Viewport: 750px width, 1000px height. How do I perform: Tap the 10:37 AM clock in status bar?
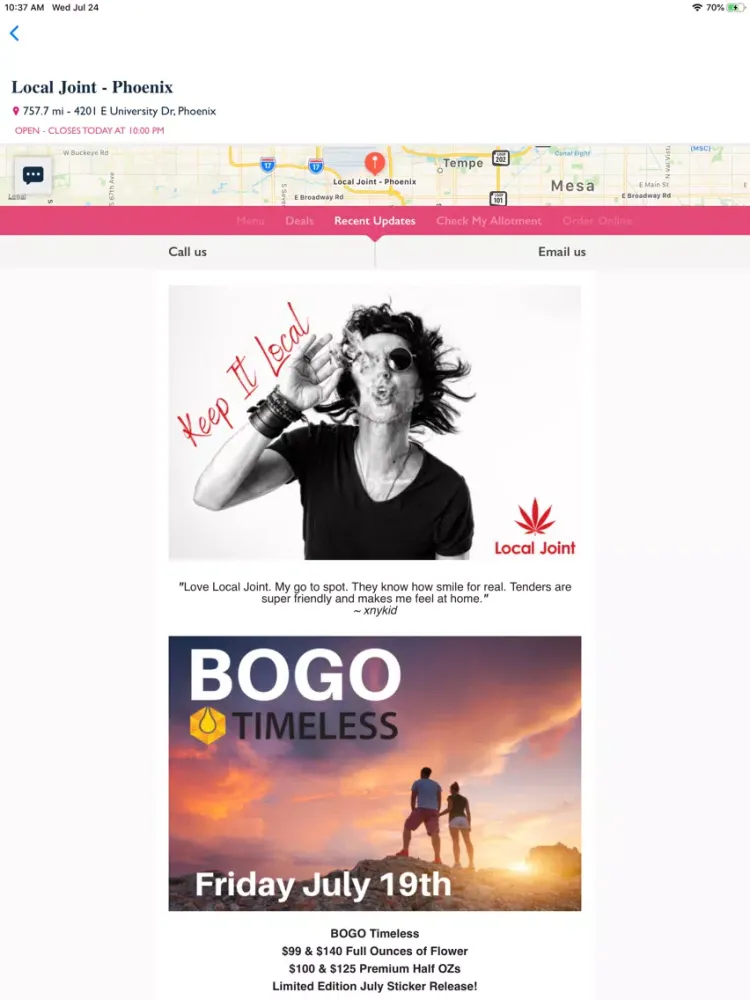[x=24, y=8]
